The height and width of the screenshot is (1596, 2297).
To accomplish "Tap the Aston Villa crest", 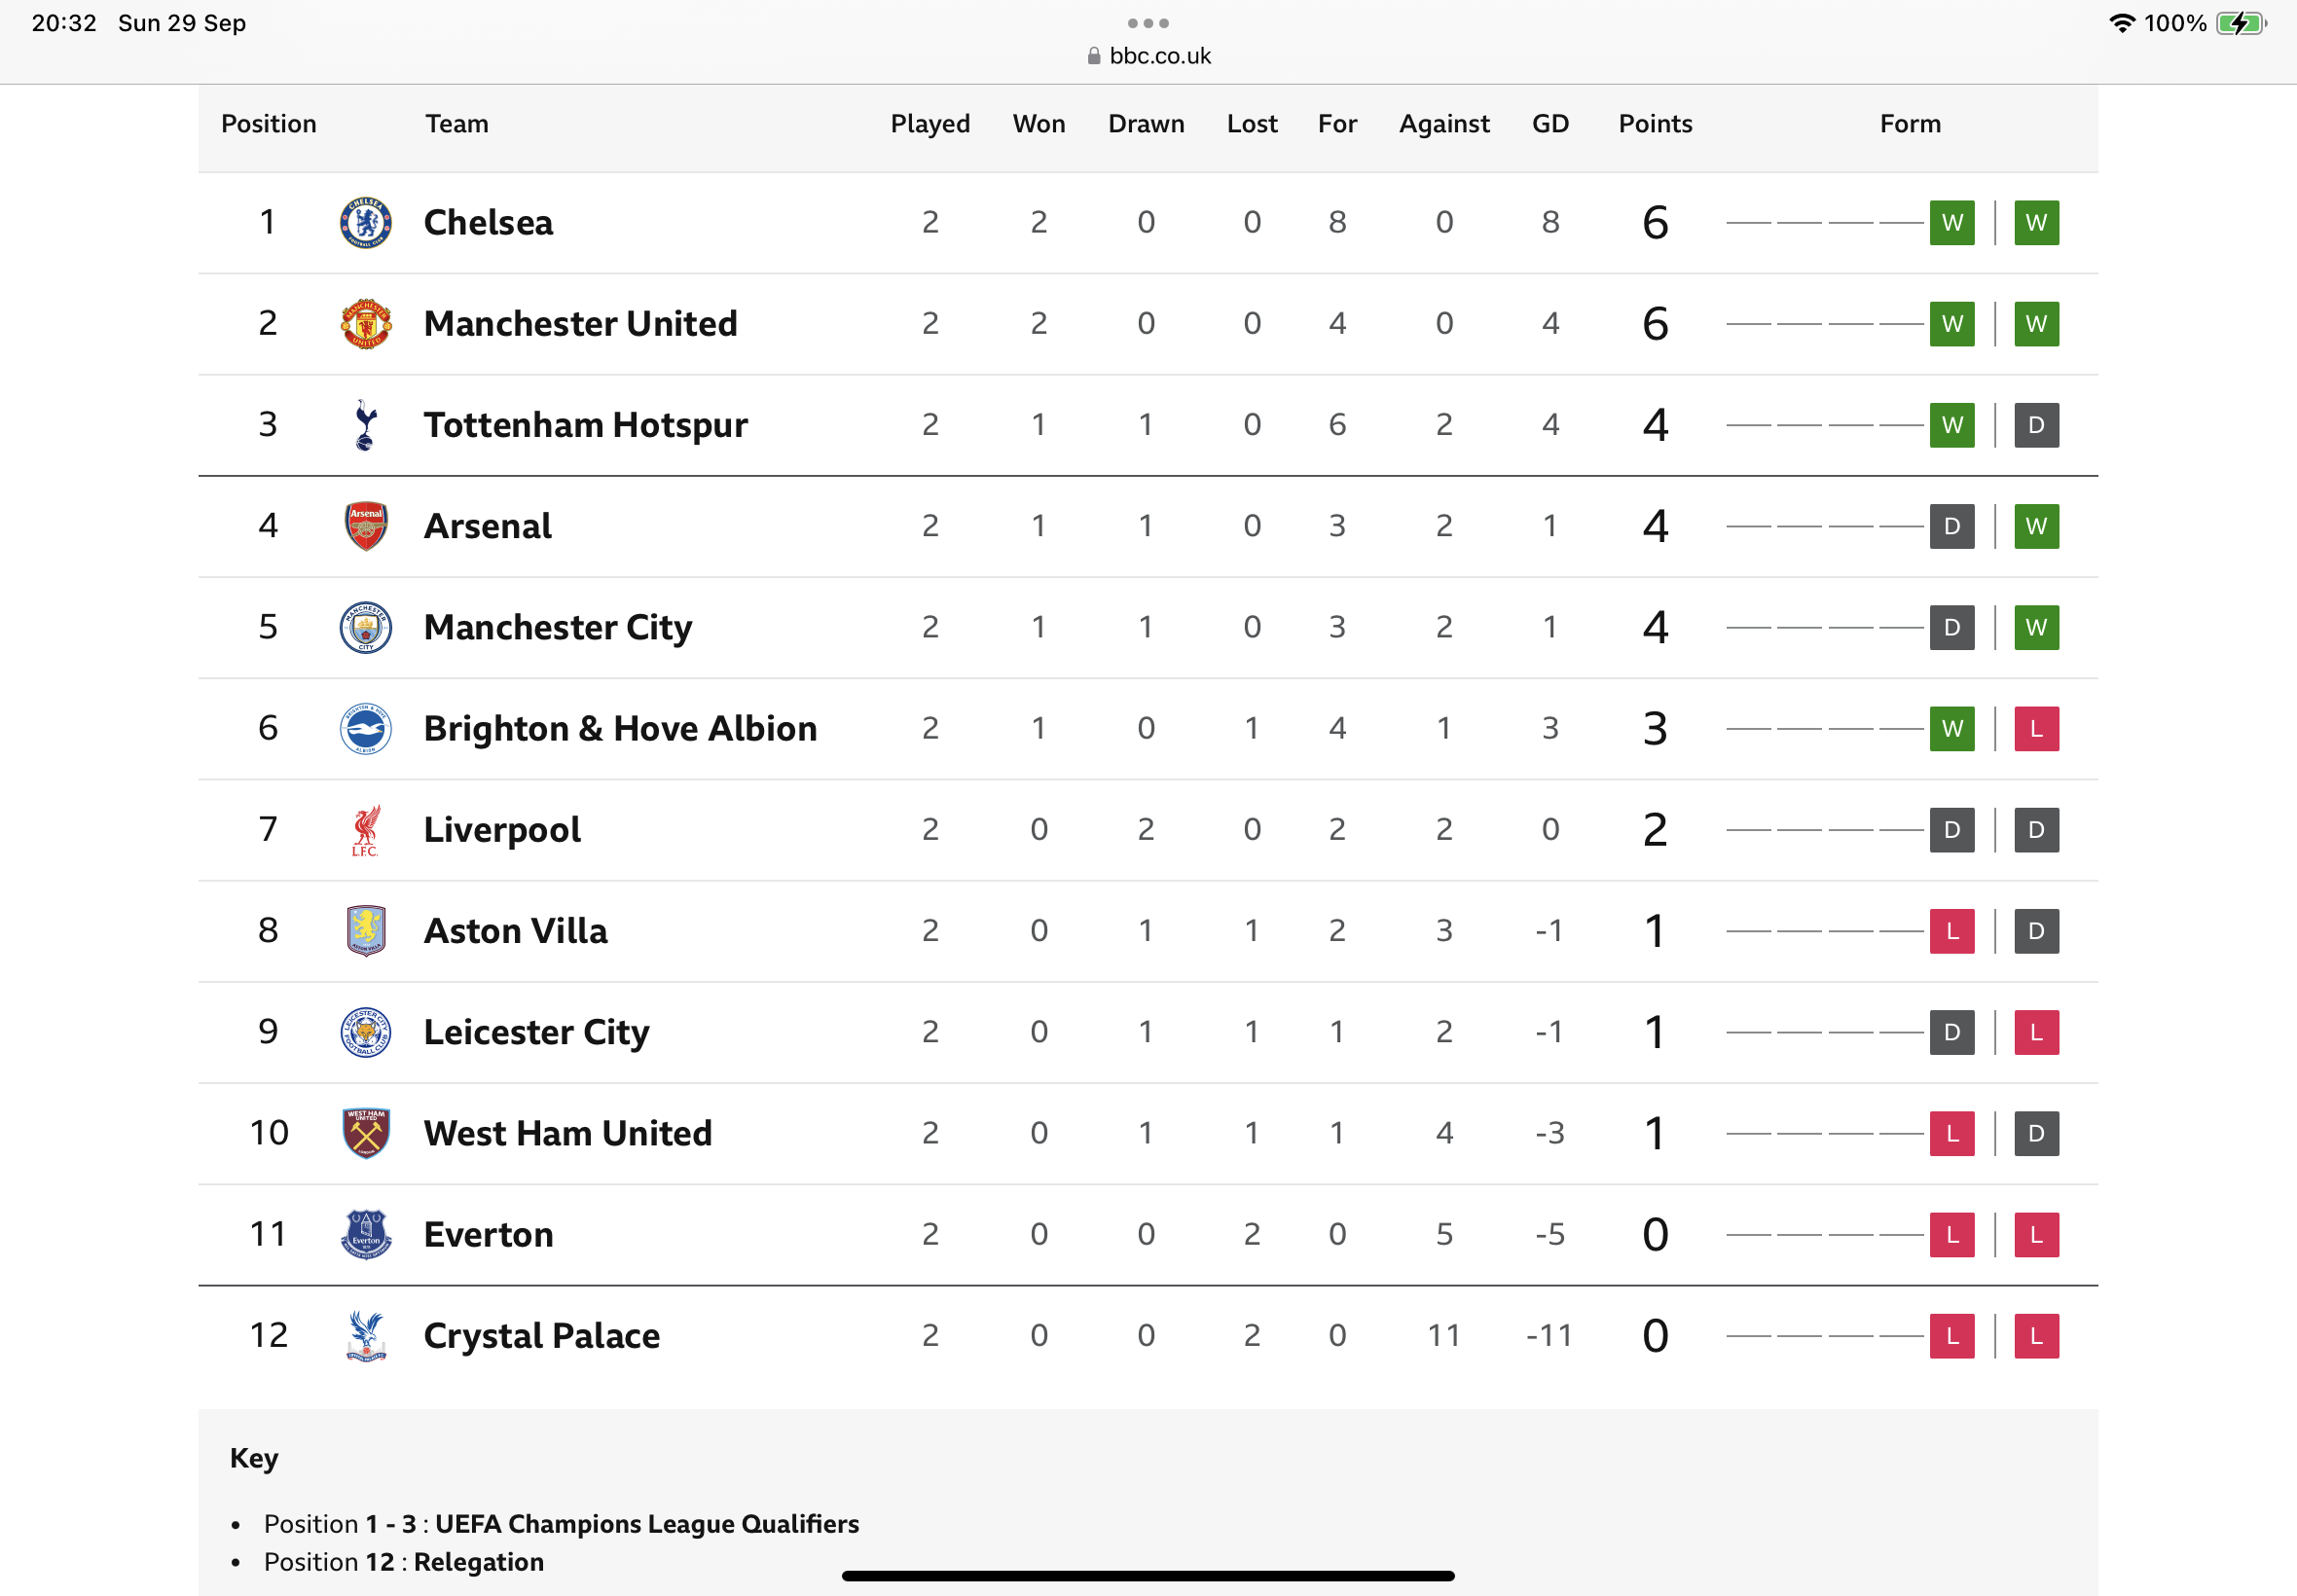I will tap(366, 931).
